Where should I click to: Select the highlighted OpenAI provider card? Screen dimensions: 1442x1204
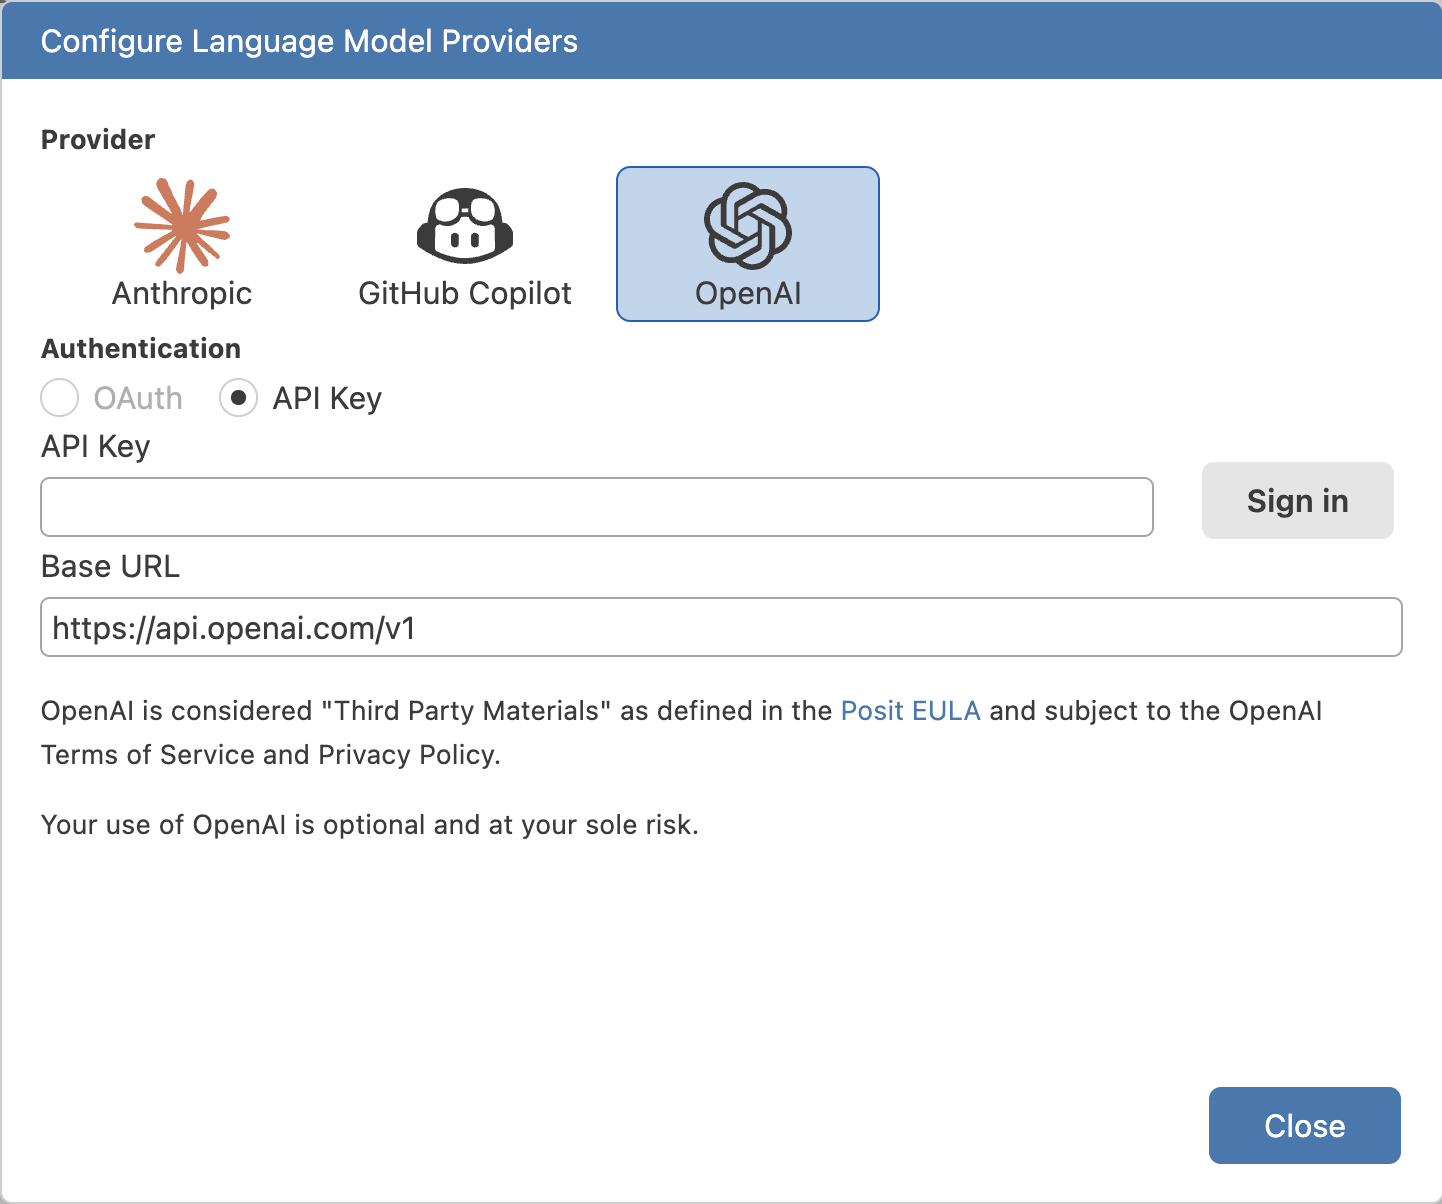747,243
